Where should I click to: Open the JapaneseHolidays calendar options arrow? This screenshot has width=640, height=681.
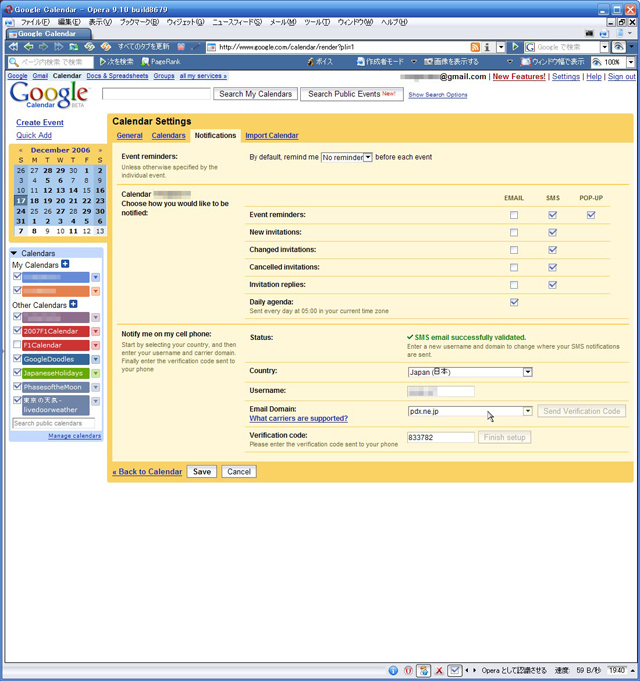tap(96, 373)
